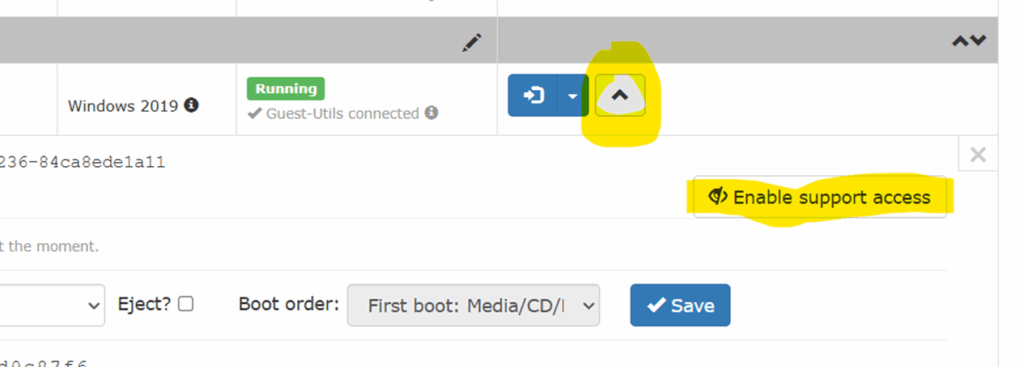Image resolution: width=1024 pixels, height=367 pixels.
Task: Open the Boot order dropdown
Action: point(473,305)
